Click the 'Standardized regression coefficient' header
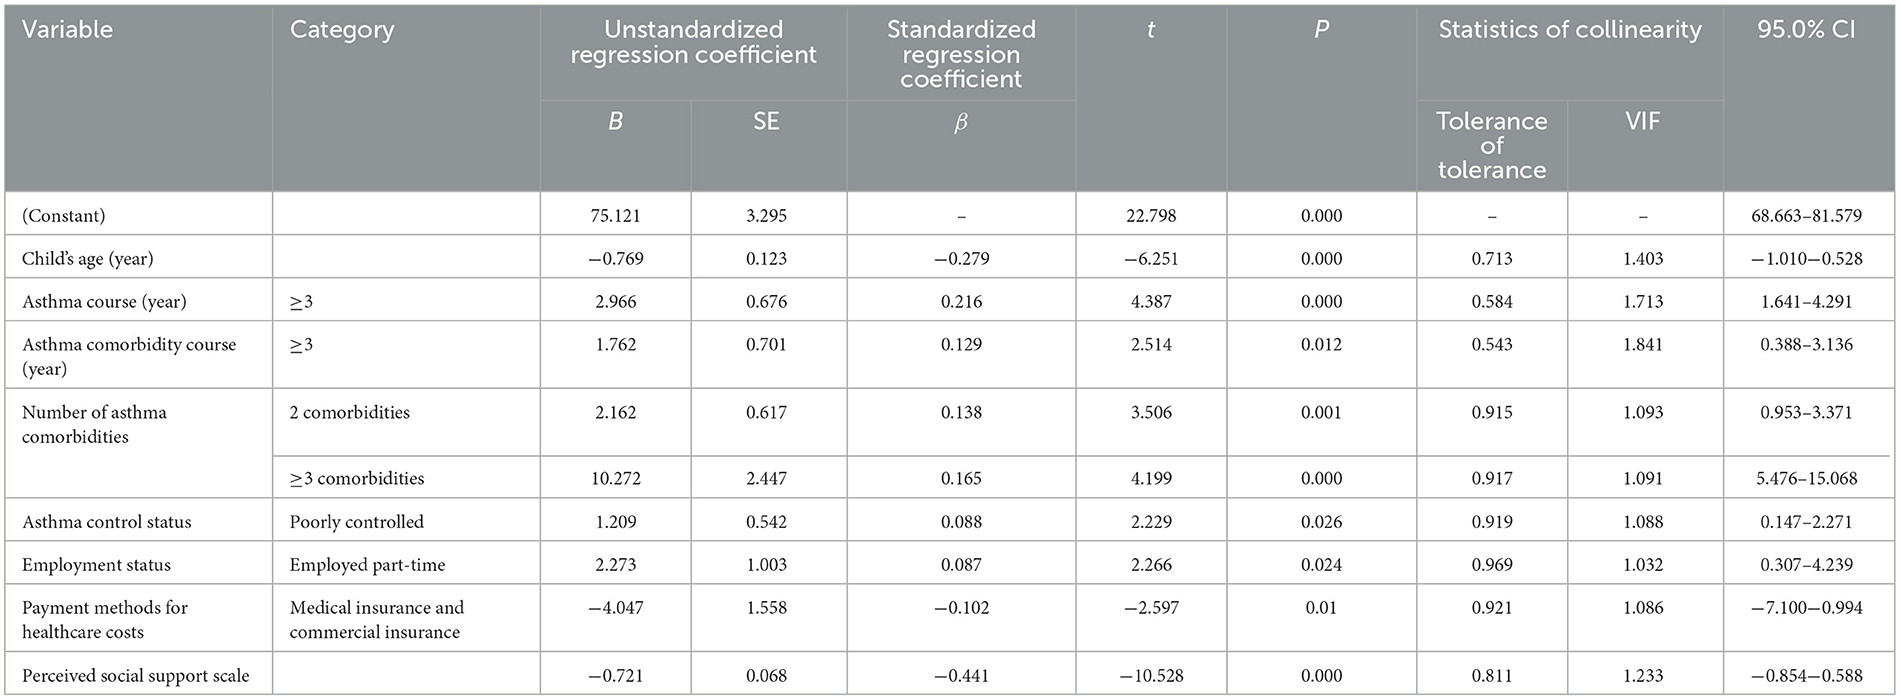The width and height of the screenshot is (1900, 700). 961,54
